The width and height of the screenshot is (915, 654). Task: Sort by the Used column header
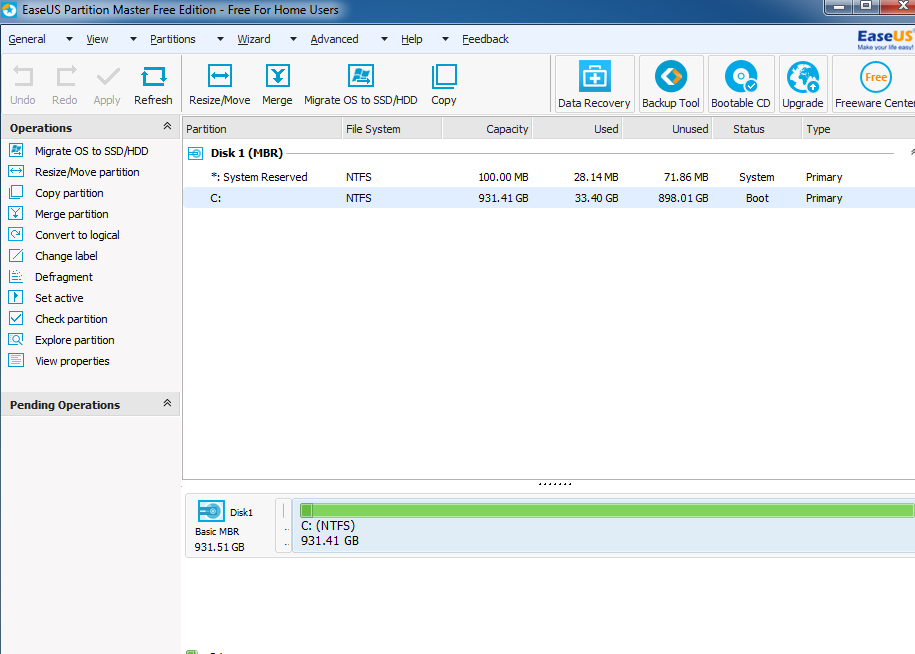pyautogui.click(x=578, y=129)
